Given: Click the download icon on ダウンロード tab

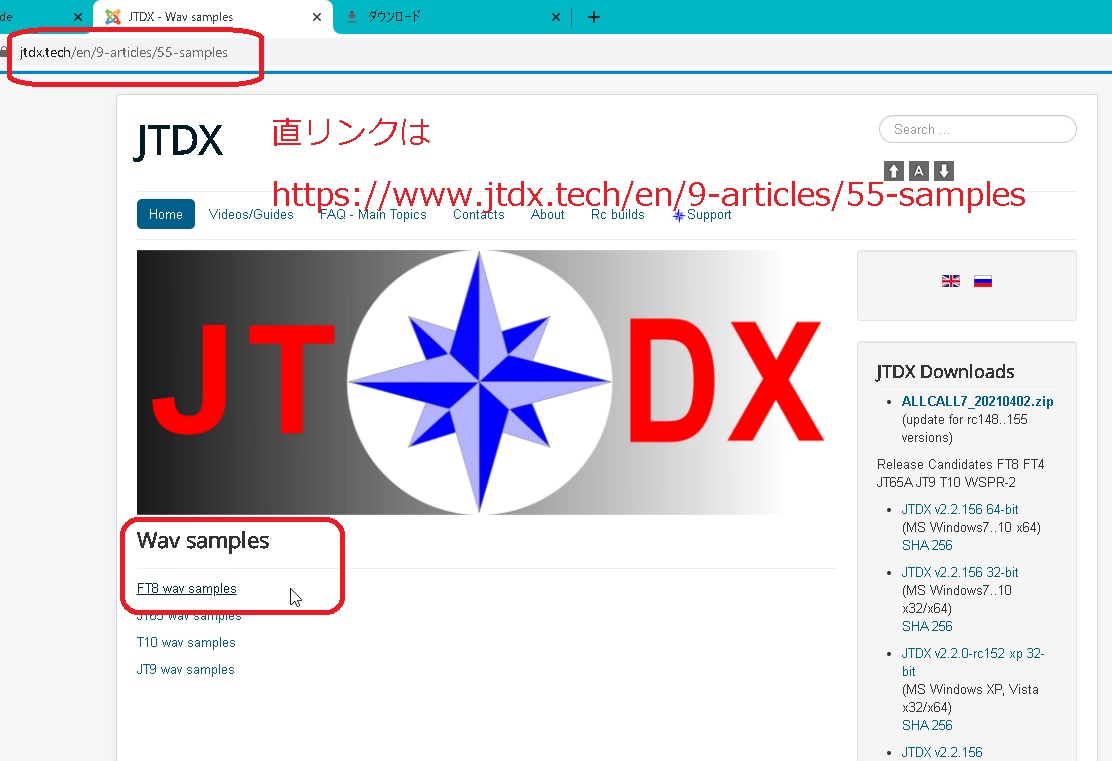Looking at the screenshot, I should (x=351, y=17).
